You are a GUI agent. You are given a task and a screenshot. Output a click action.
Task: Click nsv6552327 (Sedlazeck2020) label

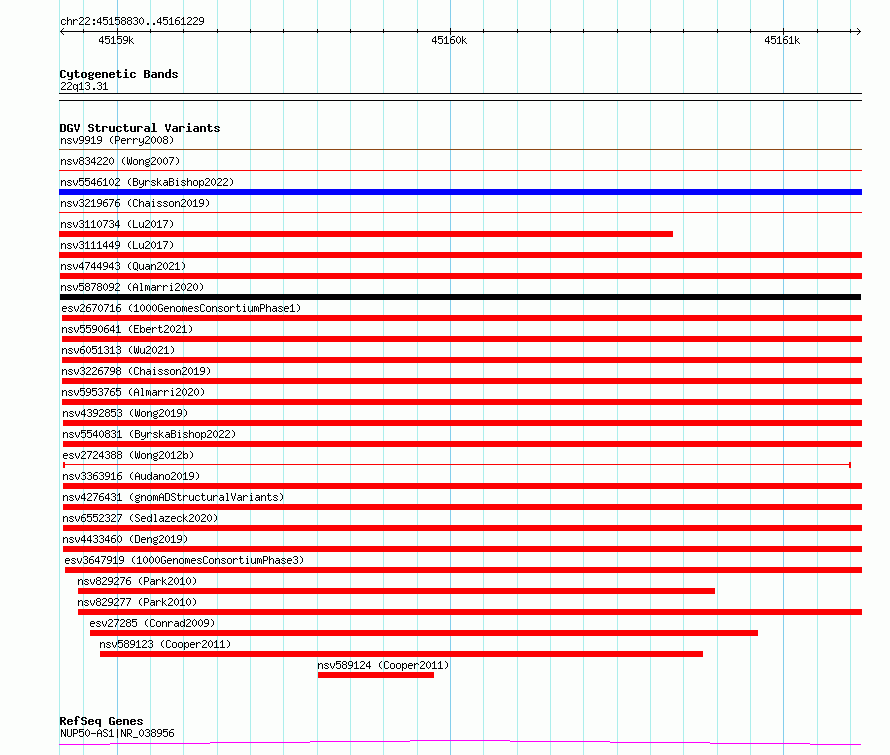click(140, 518)
